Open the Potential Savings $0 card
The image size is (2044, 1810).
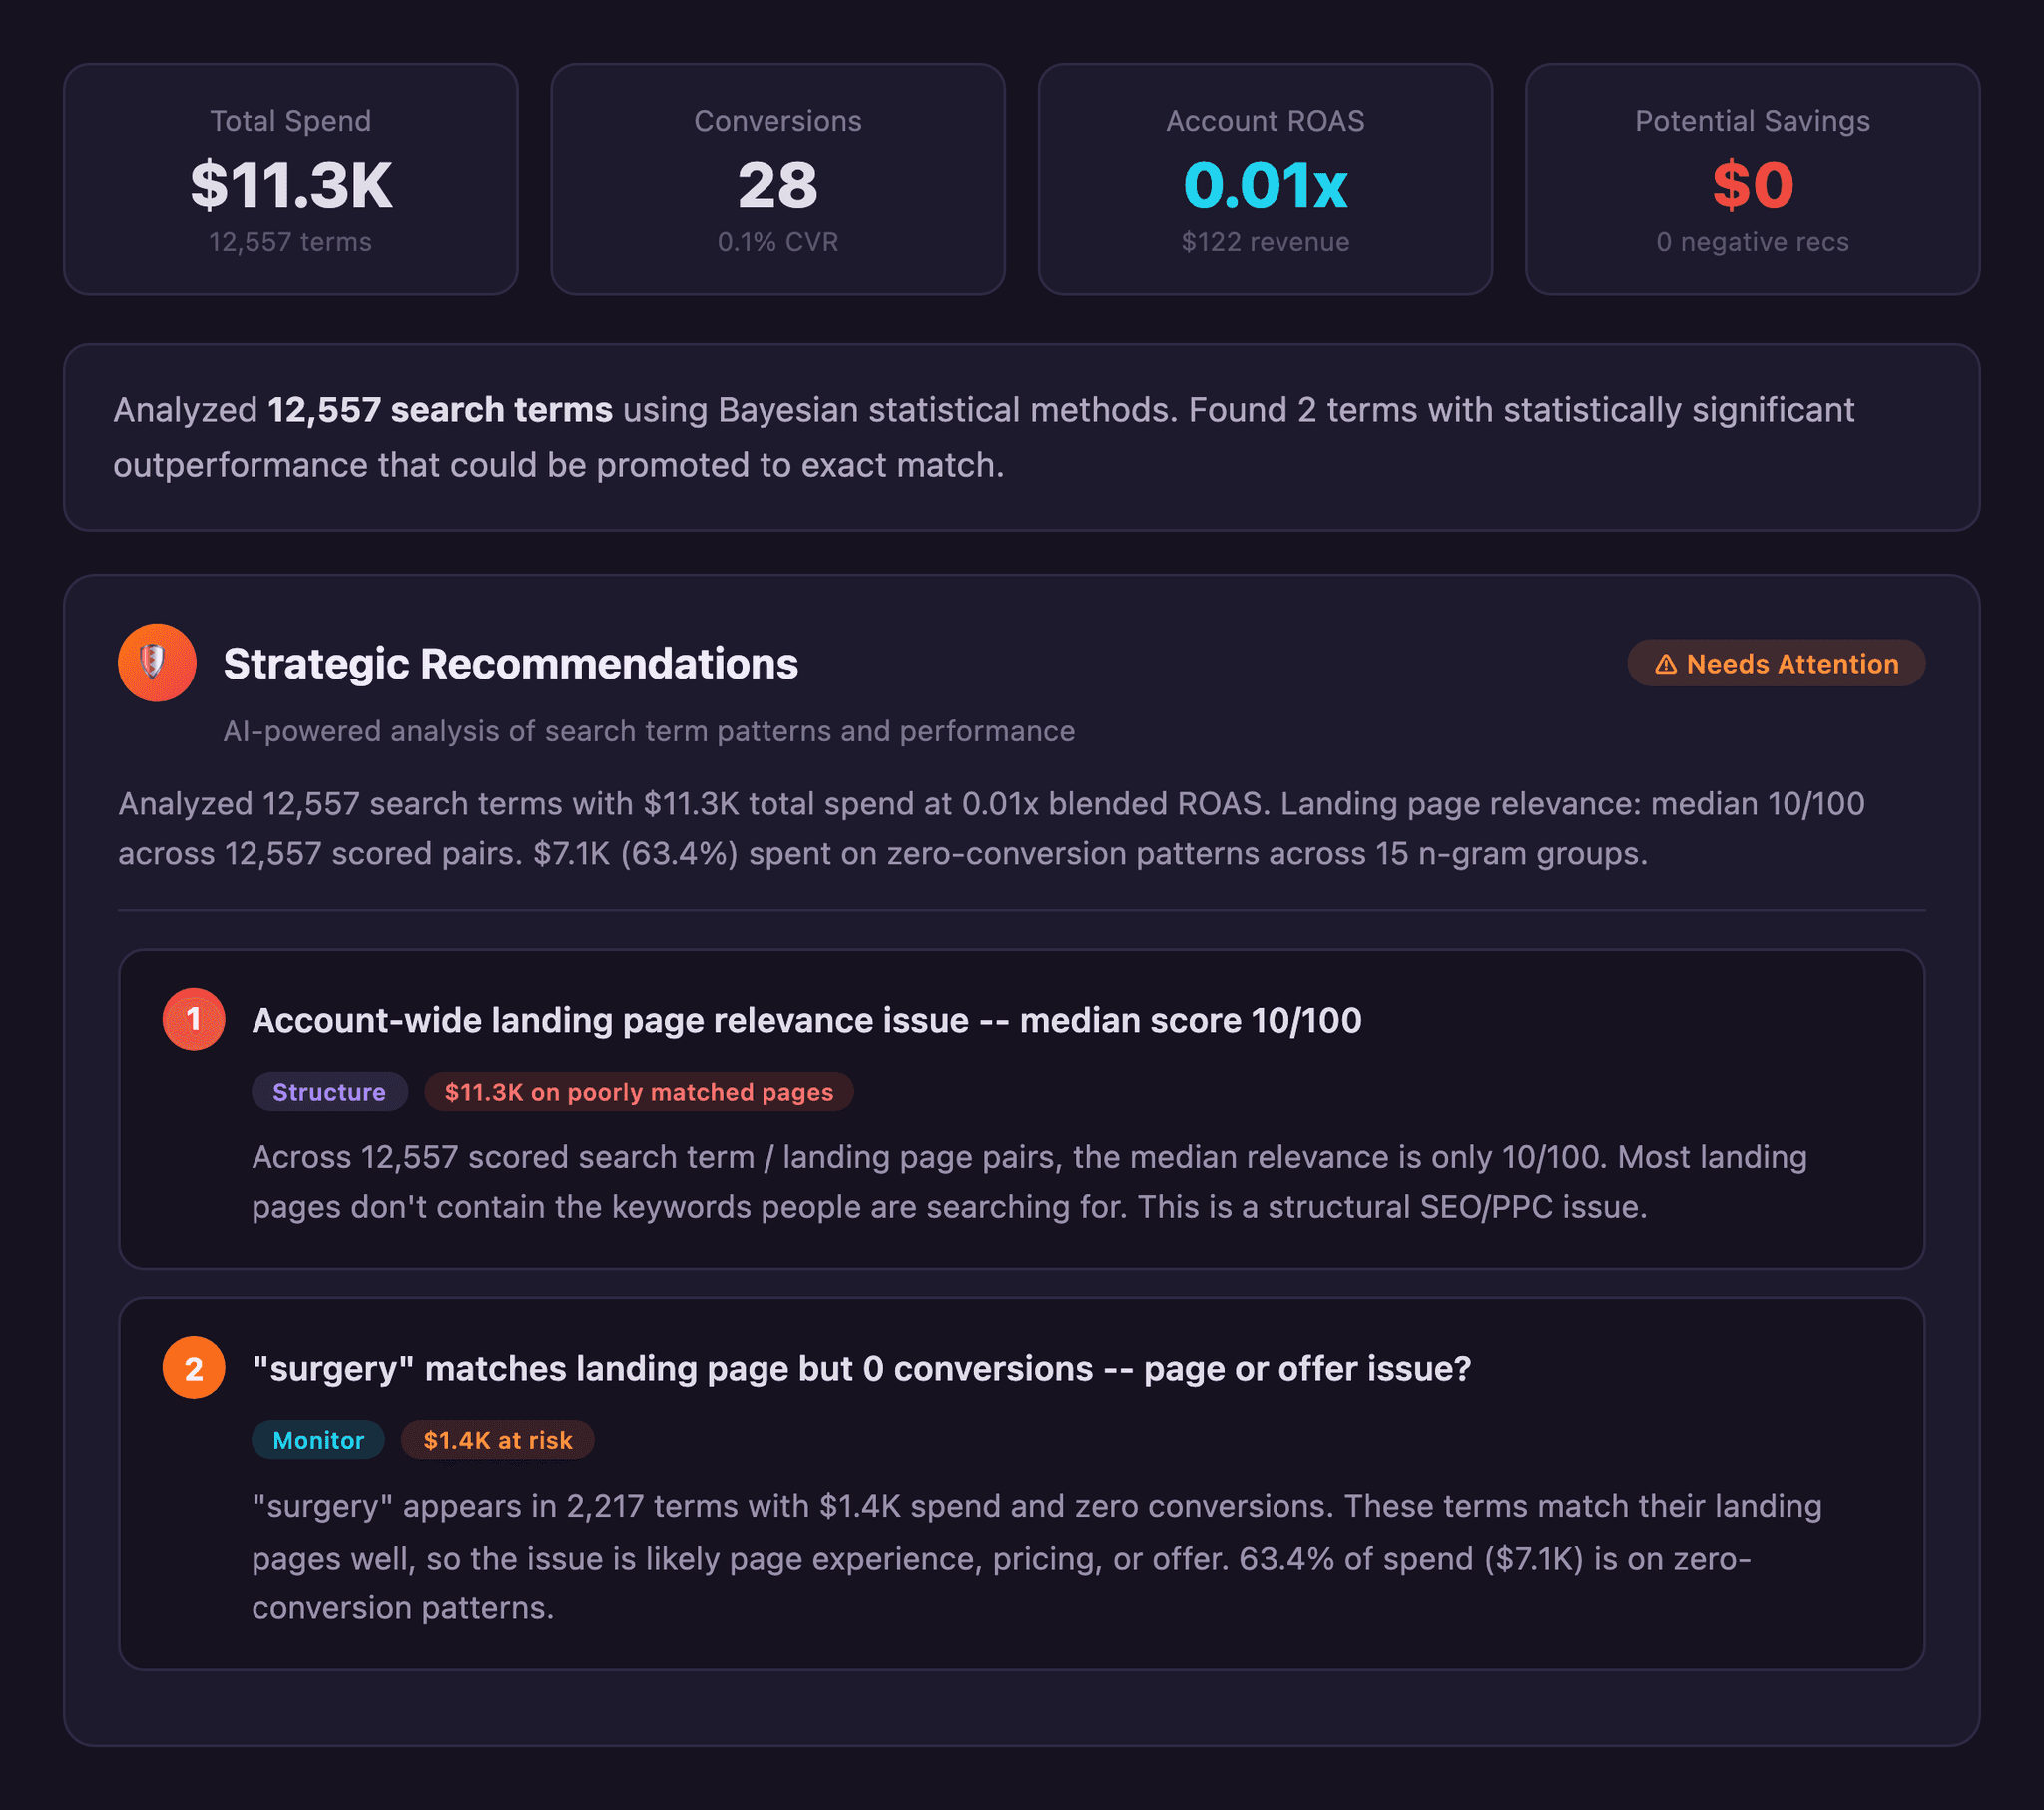click(1751, 180)
